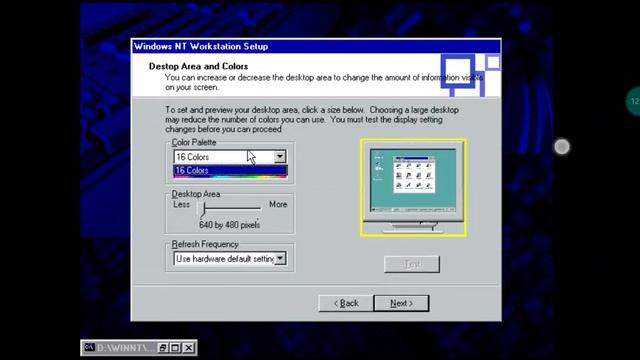
Task: Proceed with the Next button
Action: pos(401,303)
